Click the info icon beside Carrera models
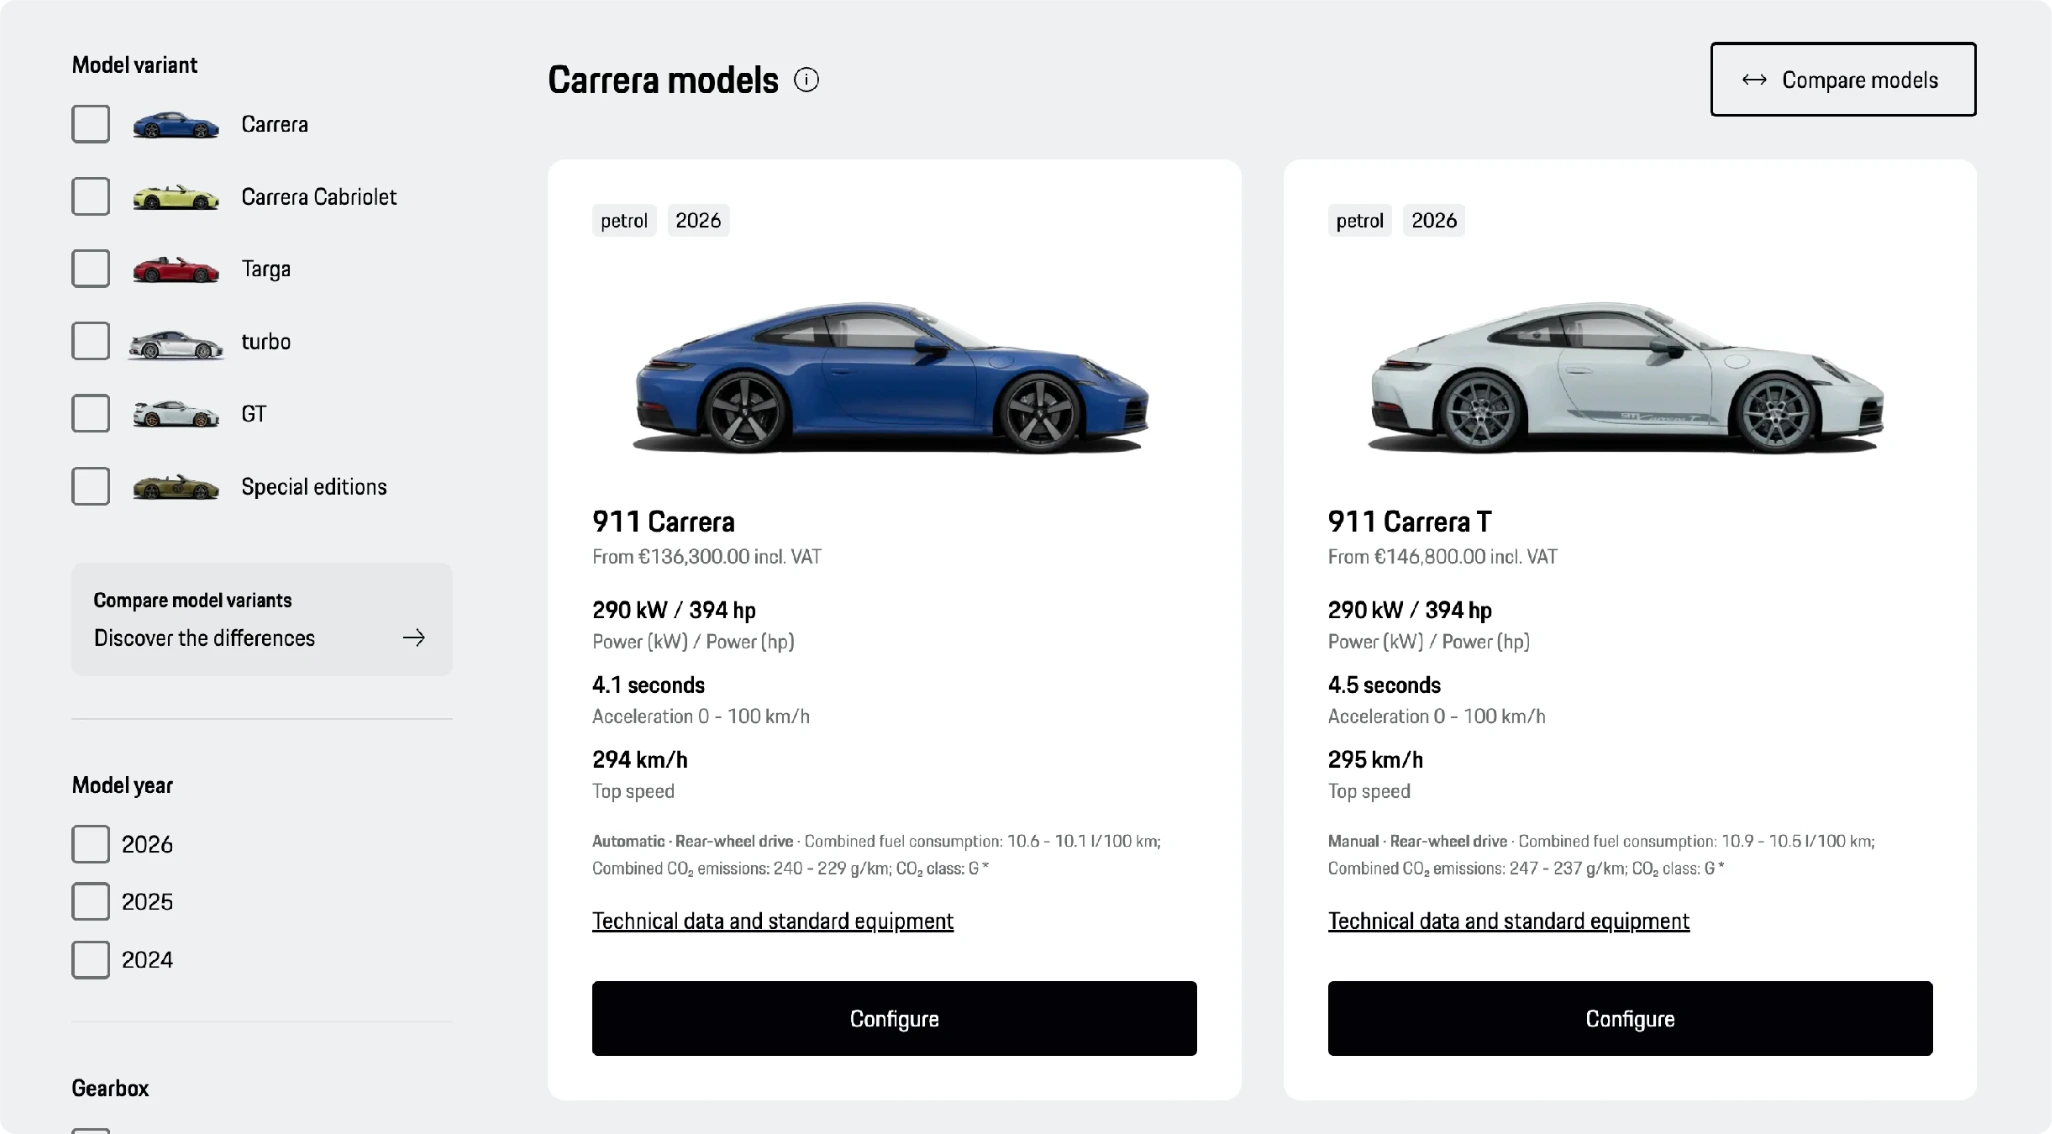The image size is (2052, 1134). pyautogui.click(x=806, y=80)
